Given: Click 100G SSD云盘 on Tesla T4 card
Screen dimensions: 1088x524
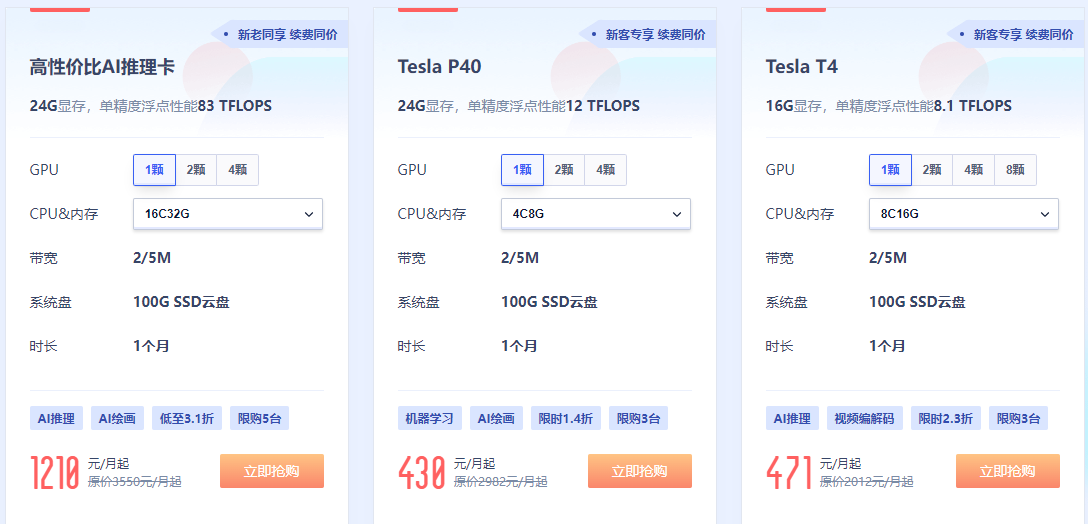Looking at the screenshot, I should pyautogui.click(x=917, y=302).
